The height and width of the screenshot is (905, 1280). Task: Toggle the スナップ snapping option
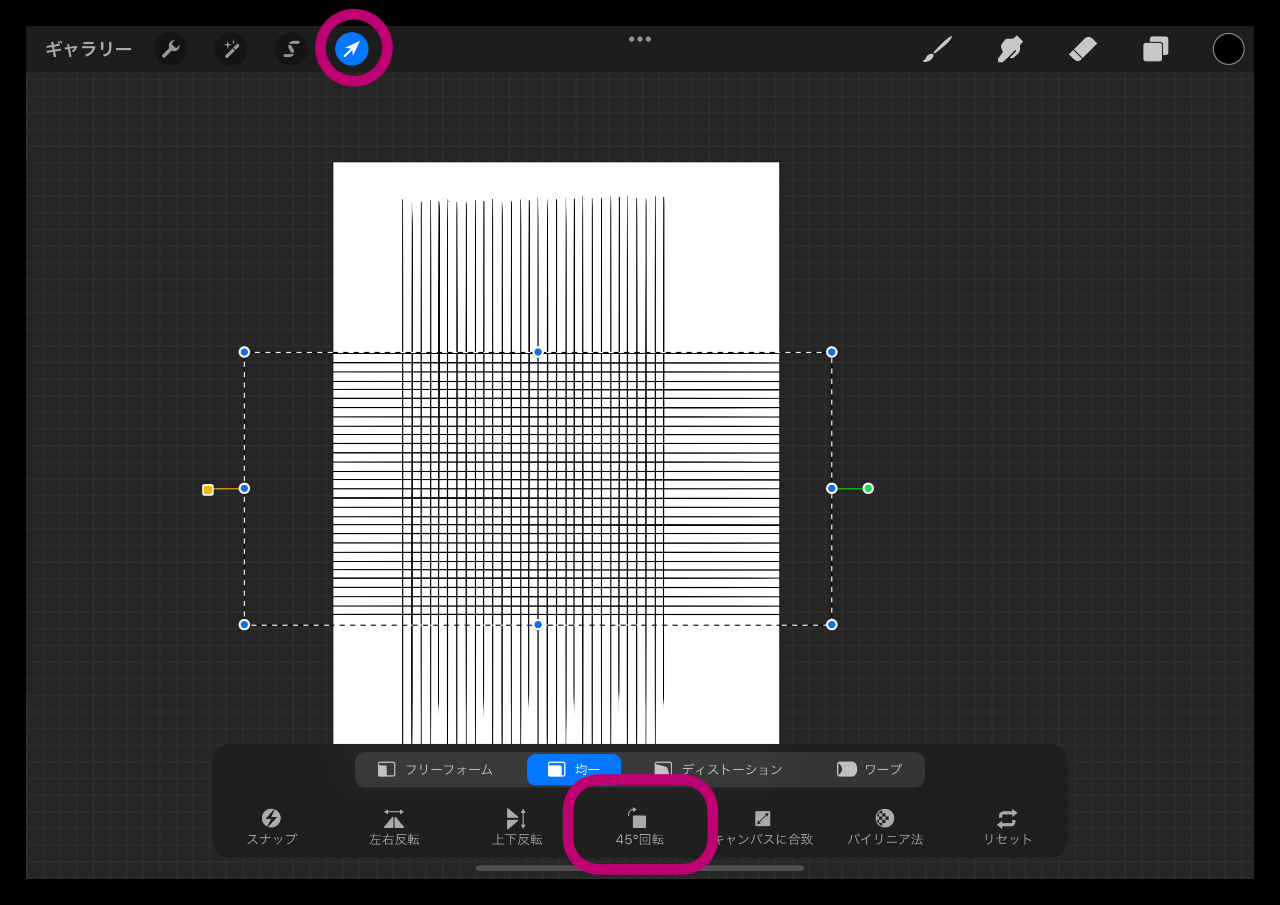[272, 827]
